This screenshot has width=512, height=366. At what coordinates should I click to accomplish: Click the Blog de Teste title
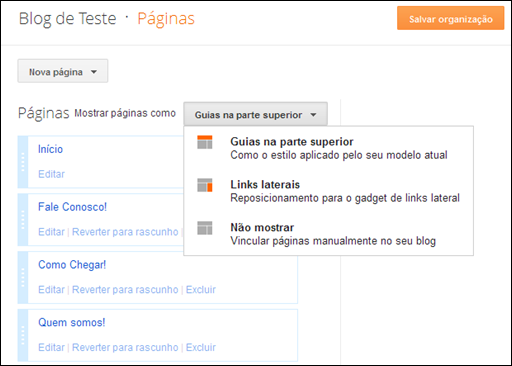(67, 19)
